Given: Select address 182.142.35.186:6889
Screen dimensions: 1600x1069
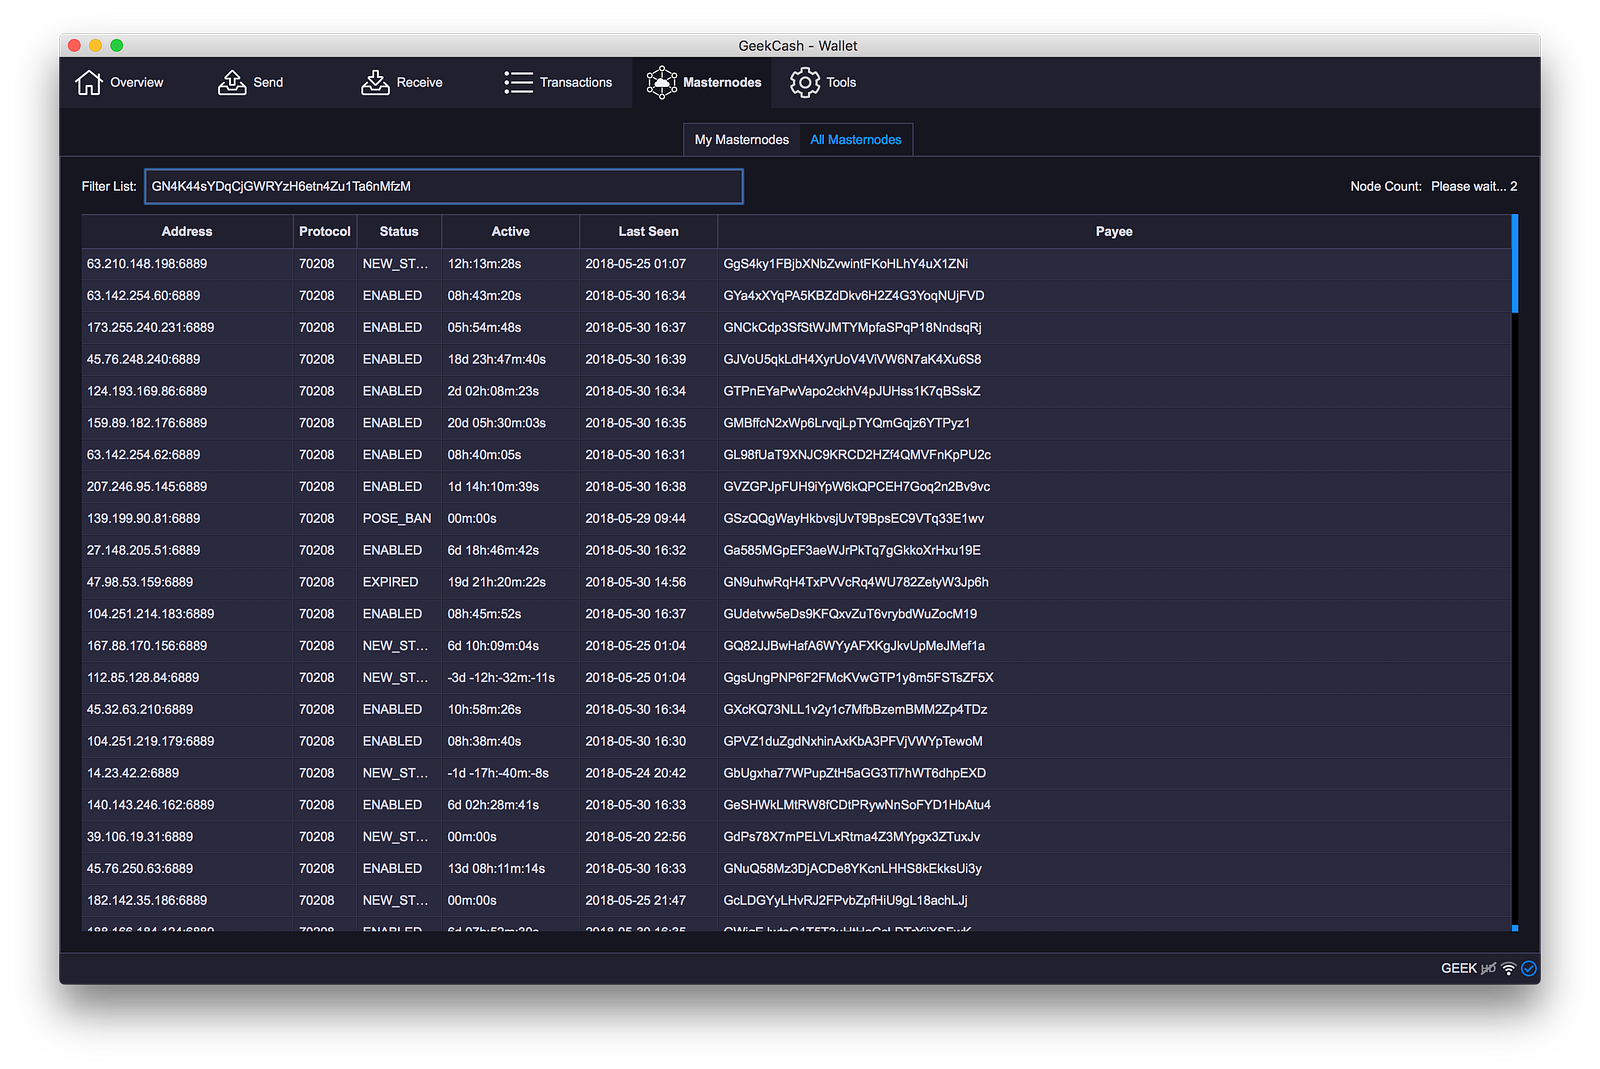Looking at the screenshot, I should click(x=147, y=901).
